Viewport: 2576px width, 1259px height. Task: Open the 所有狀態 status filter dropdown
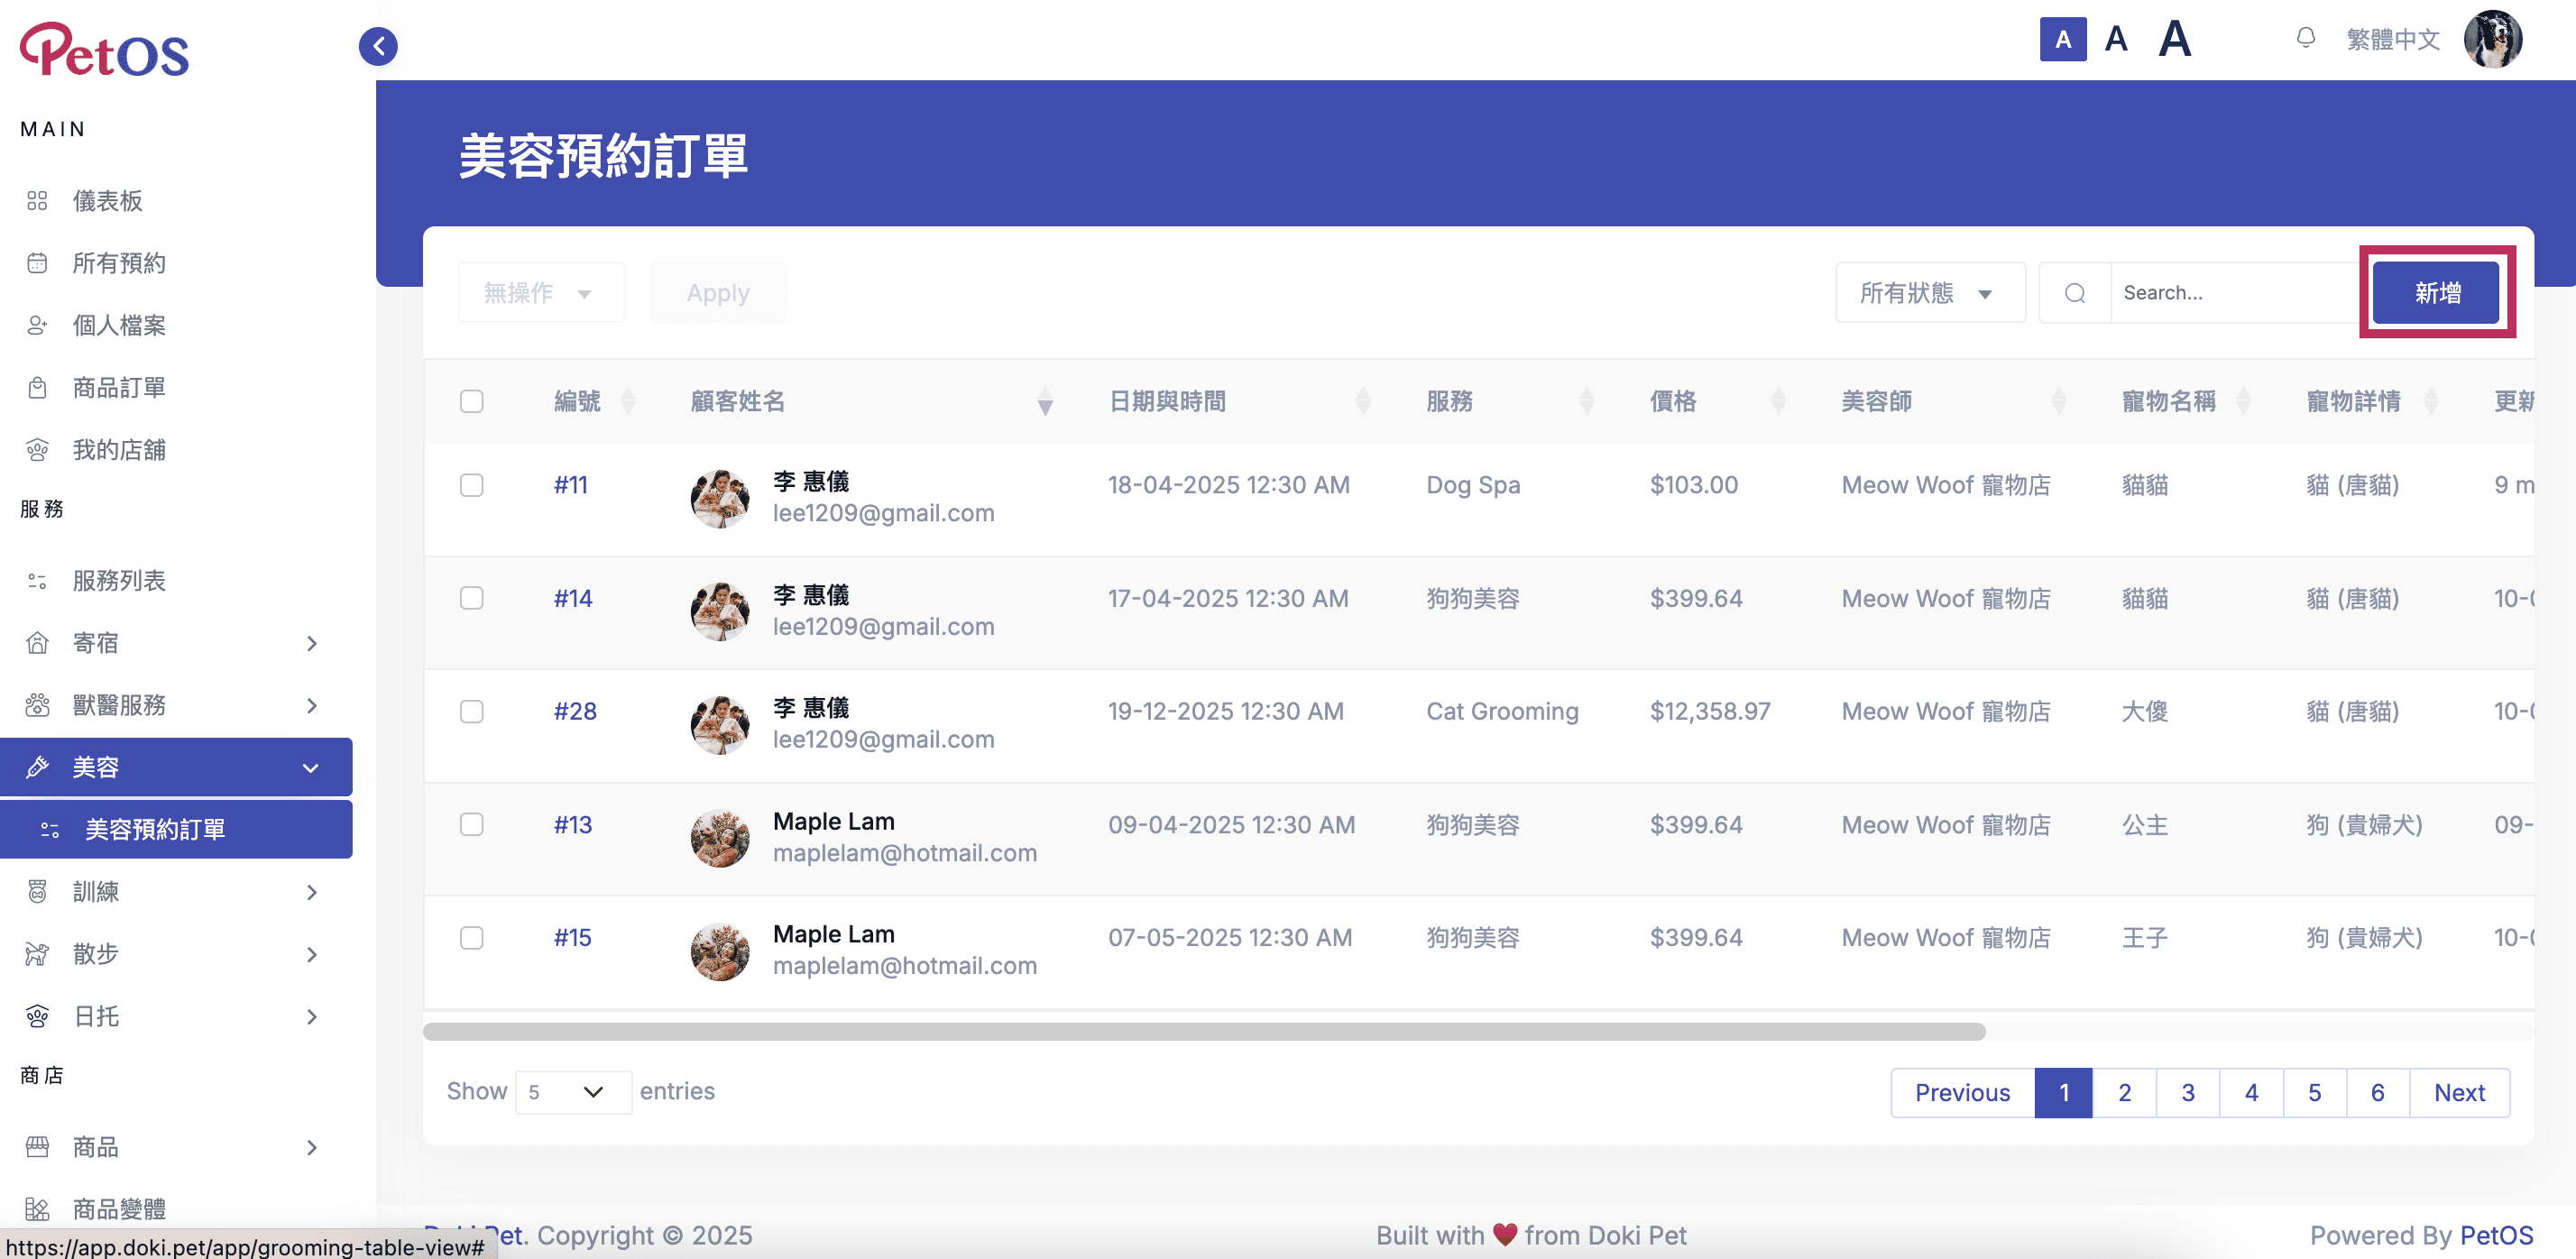click(x=1930, y=293)
